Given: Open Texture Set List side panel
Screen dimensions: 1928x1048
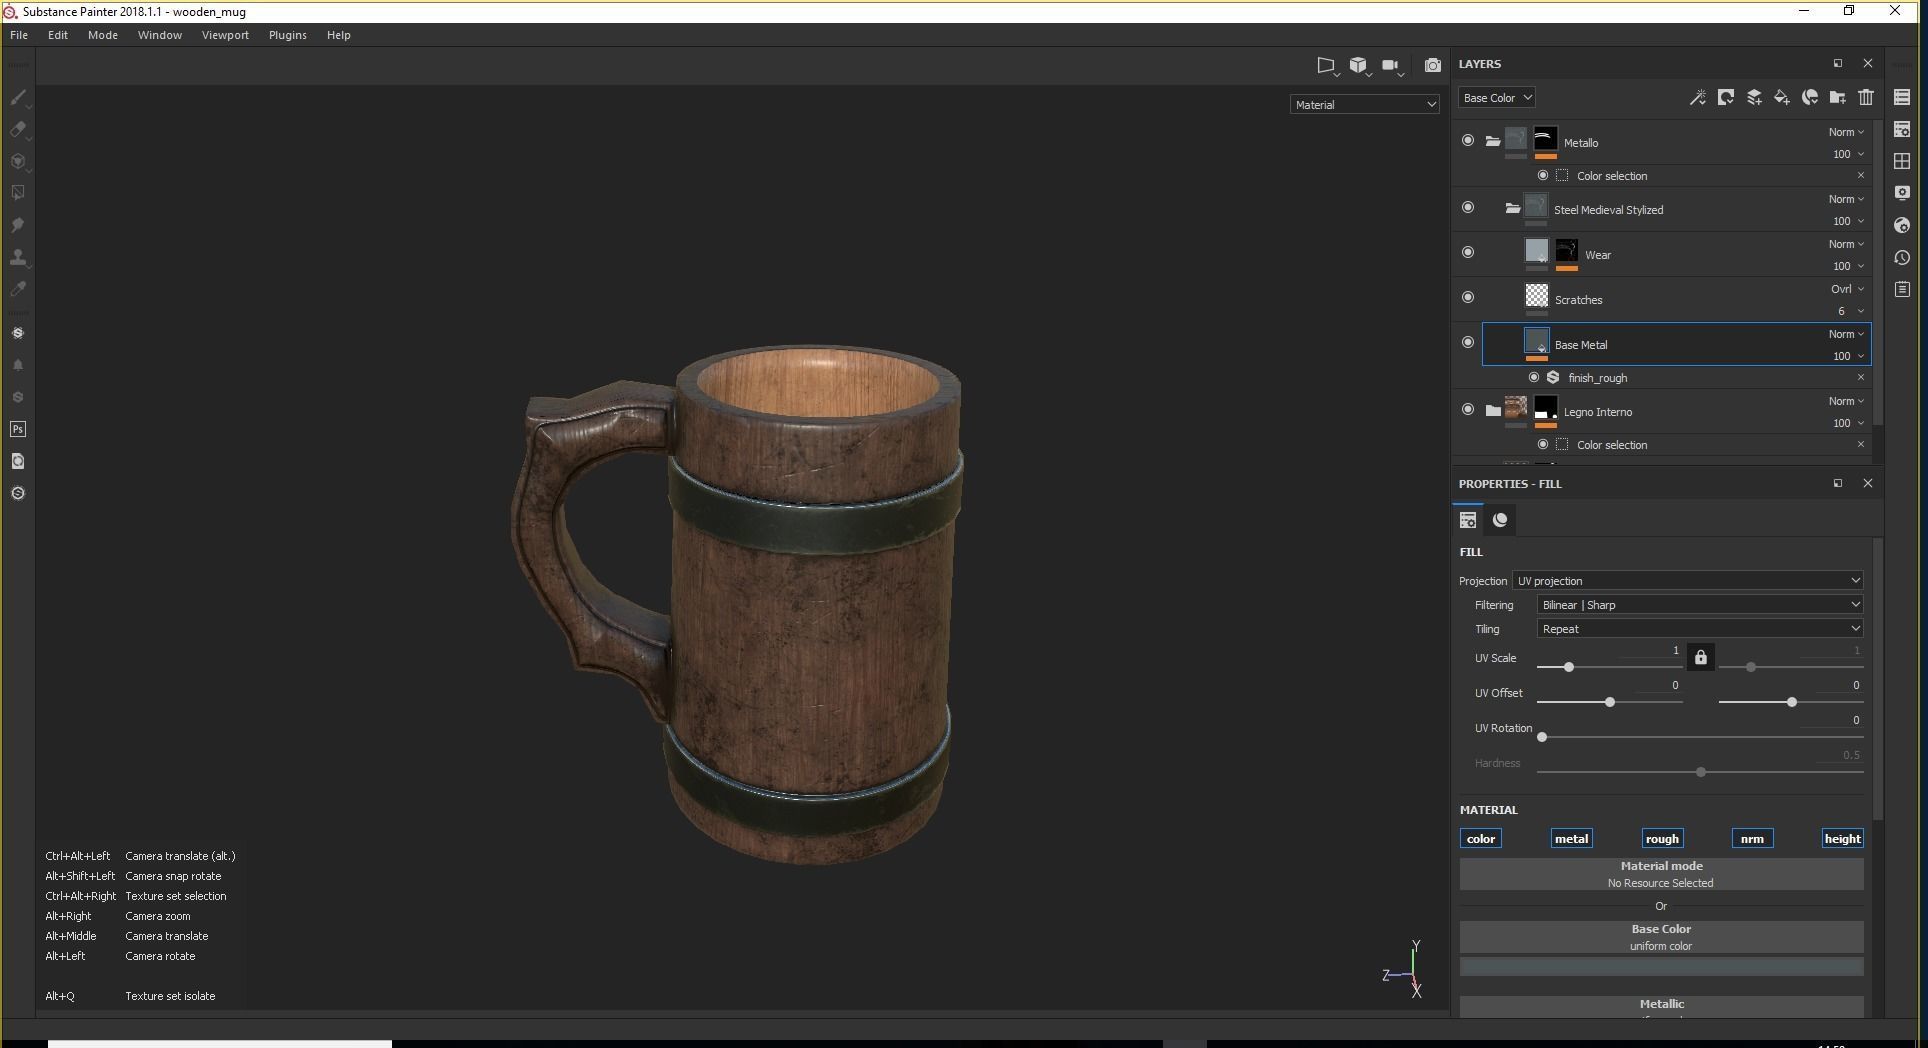Looking at the screenshot, I should point(1902,97).
